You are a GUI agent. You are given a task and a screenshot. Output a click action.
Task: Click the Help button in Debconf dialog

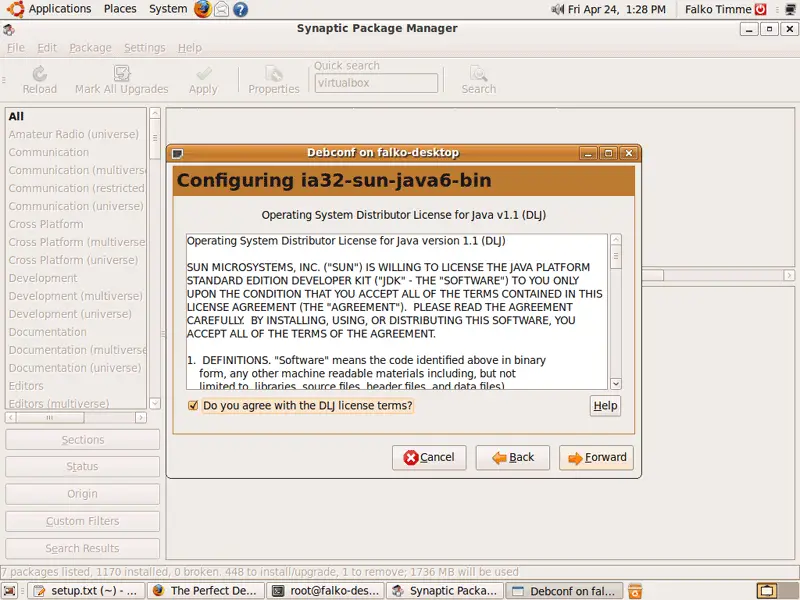coord(605,406)
